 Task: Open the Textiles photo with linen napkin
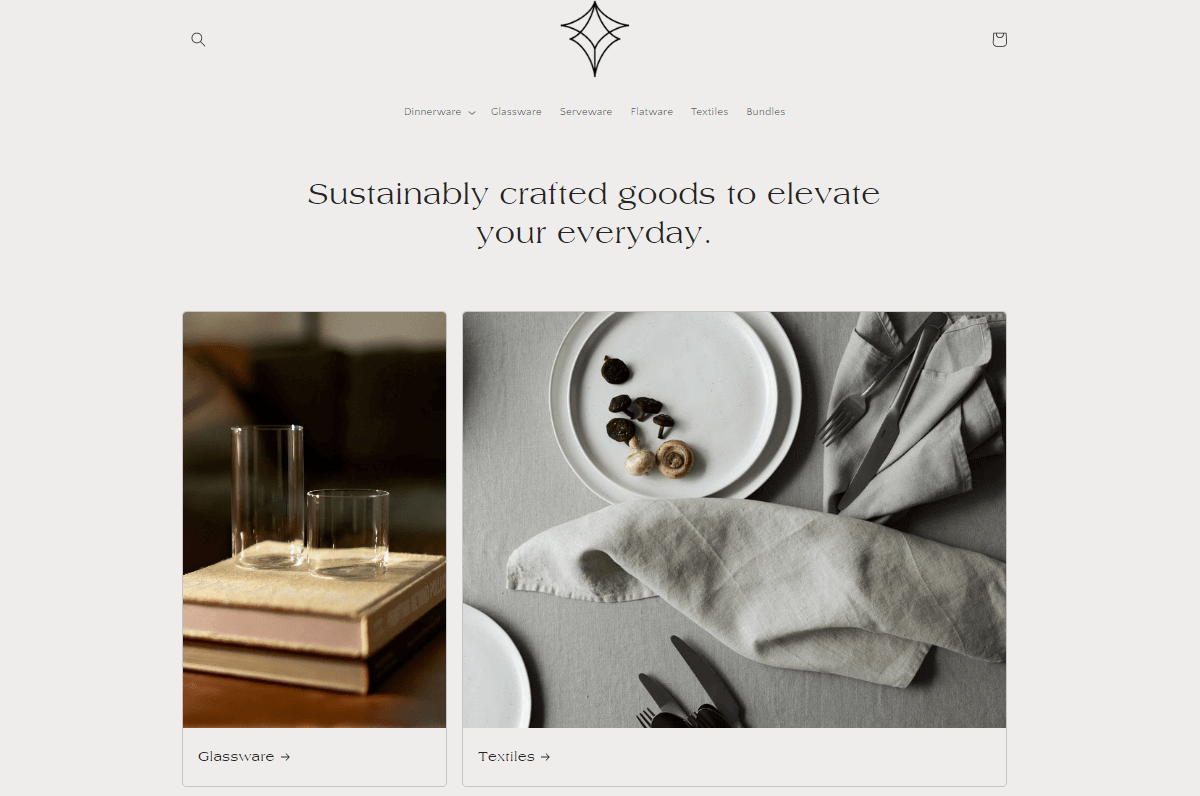pos(734,520)
